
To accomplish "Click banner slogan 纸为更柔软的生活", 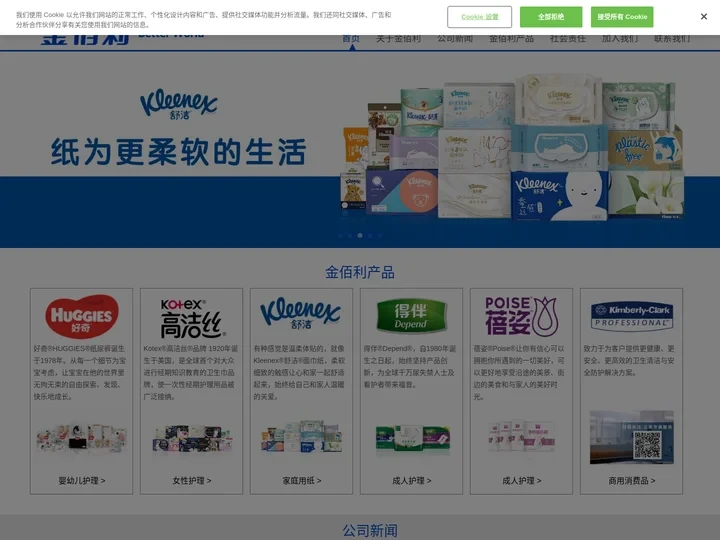I will [x=178, y=152].
